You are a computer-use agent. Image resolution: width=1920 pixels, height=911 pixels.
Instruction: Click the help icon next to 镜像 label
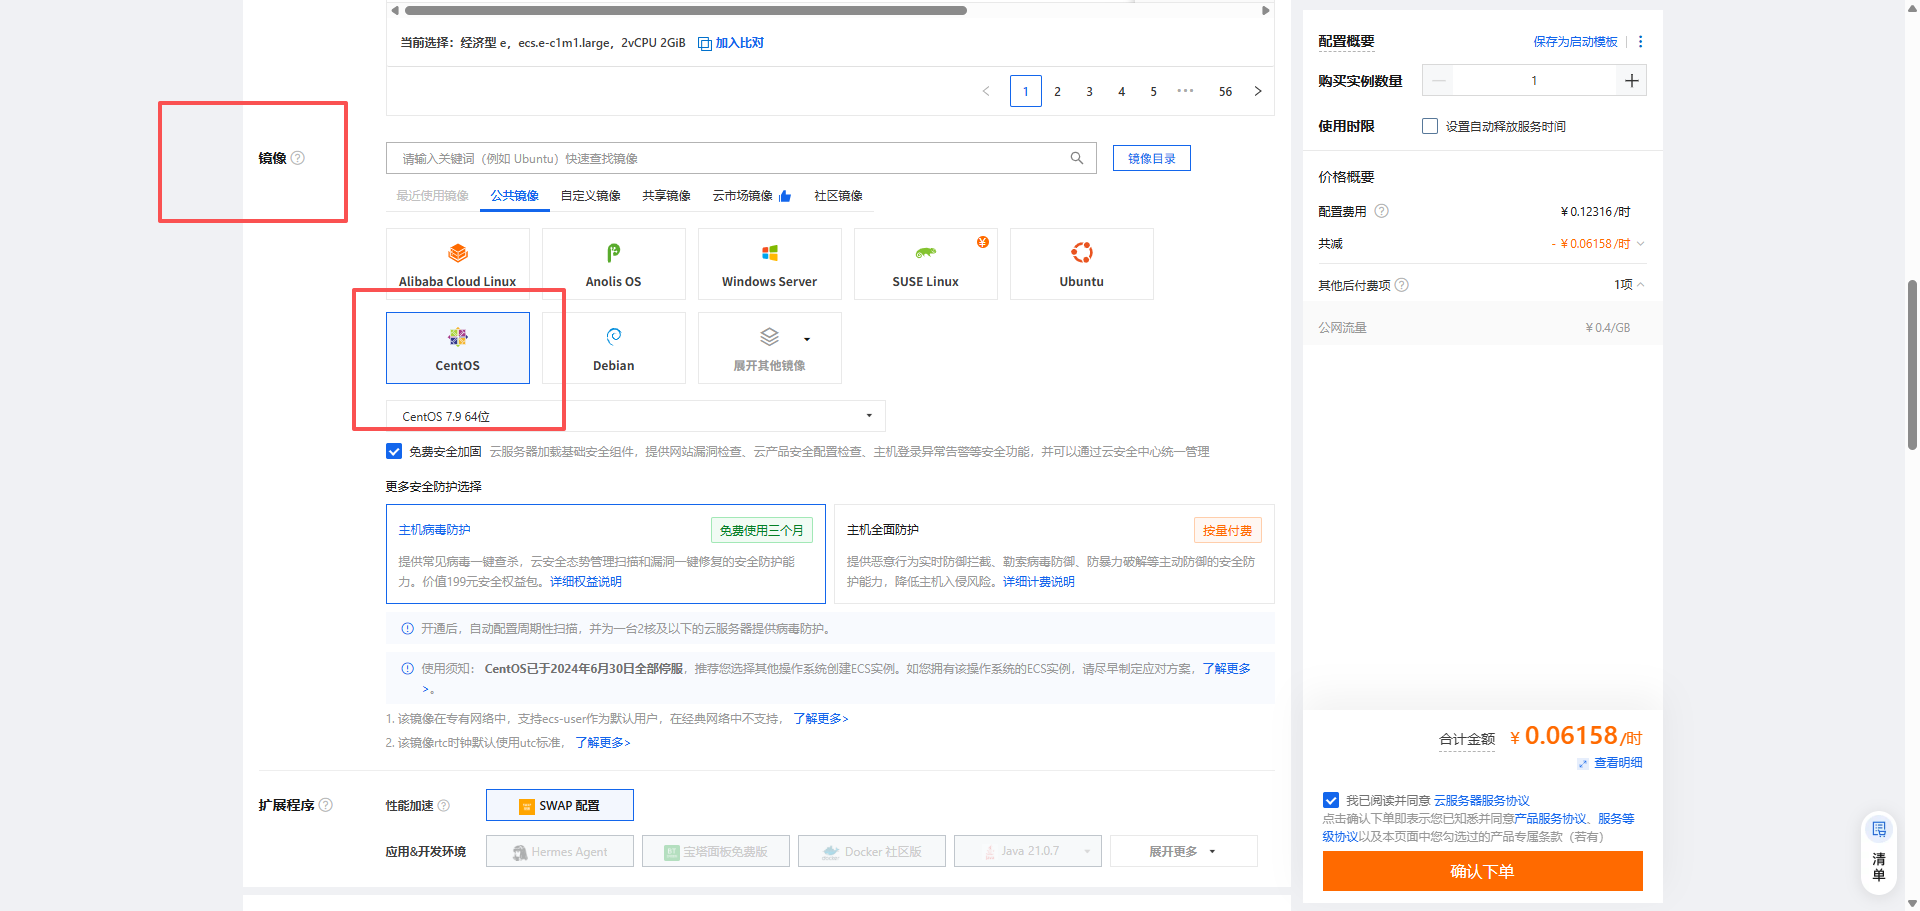pos(298,158)
